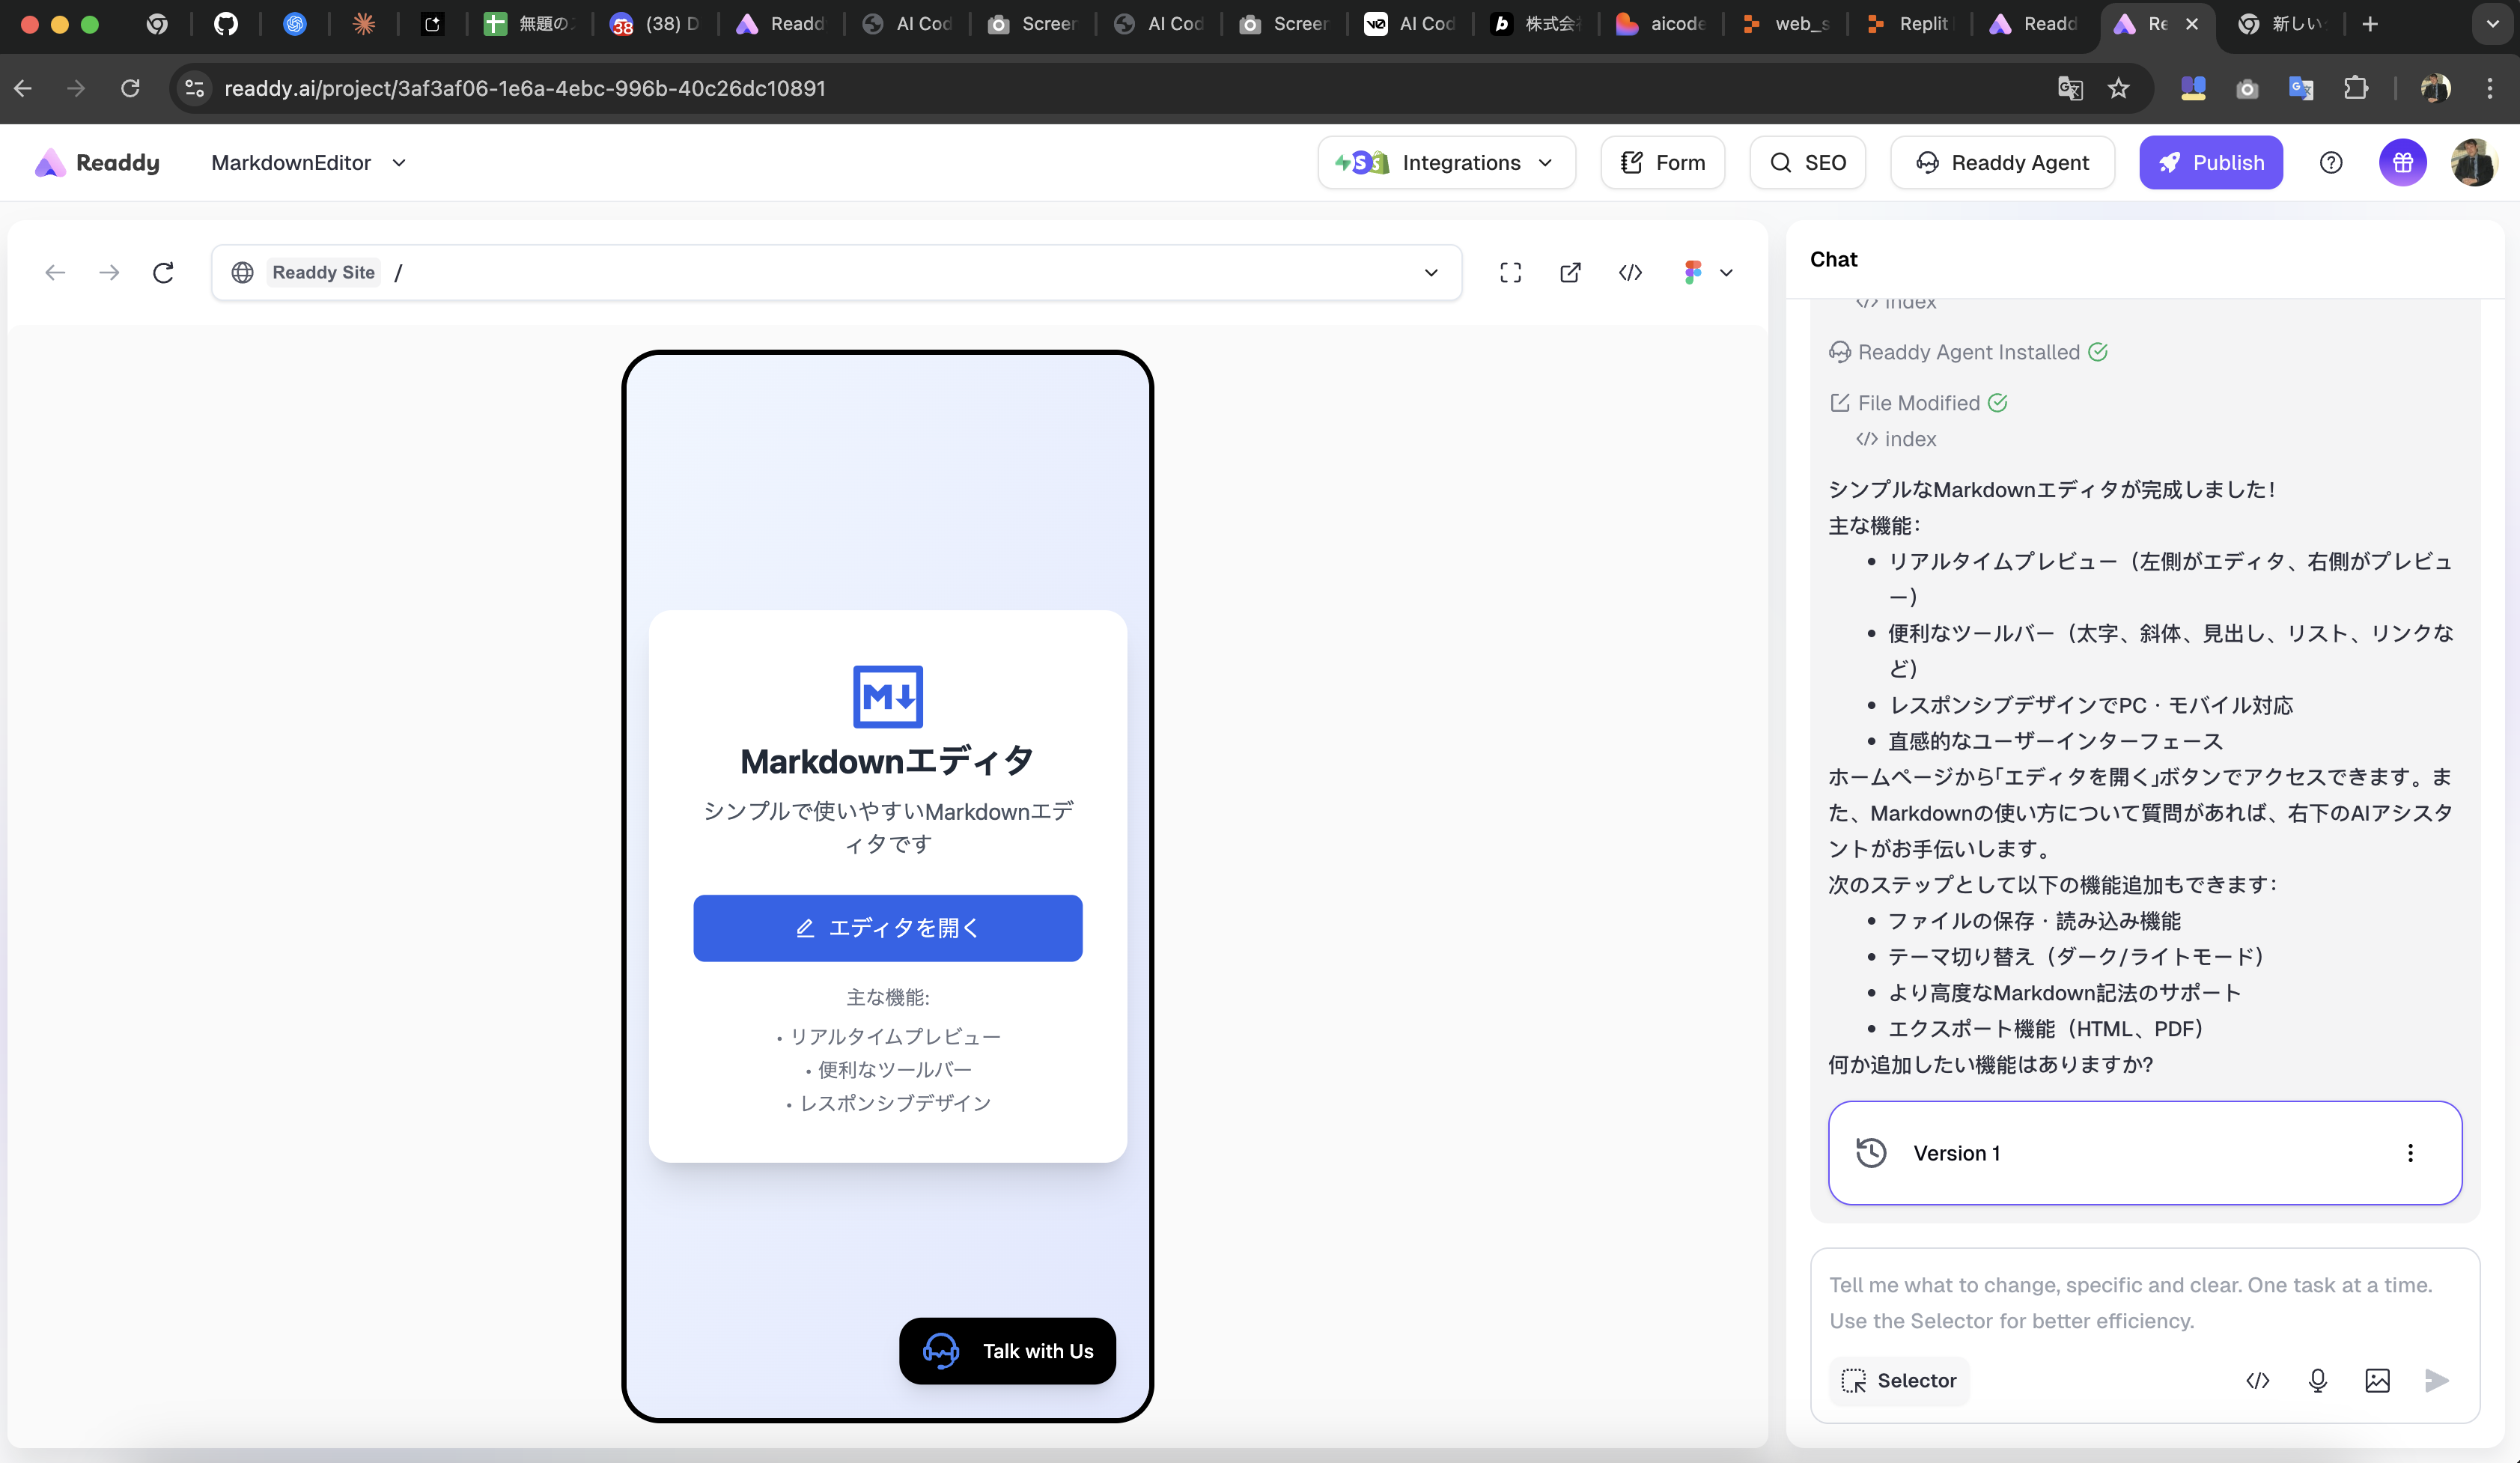Select the Selector tool in chat input
This screenshot has height=1463, width=2520.
click(1899, 1380)
